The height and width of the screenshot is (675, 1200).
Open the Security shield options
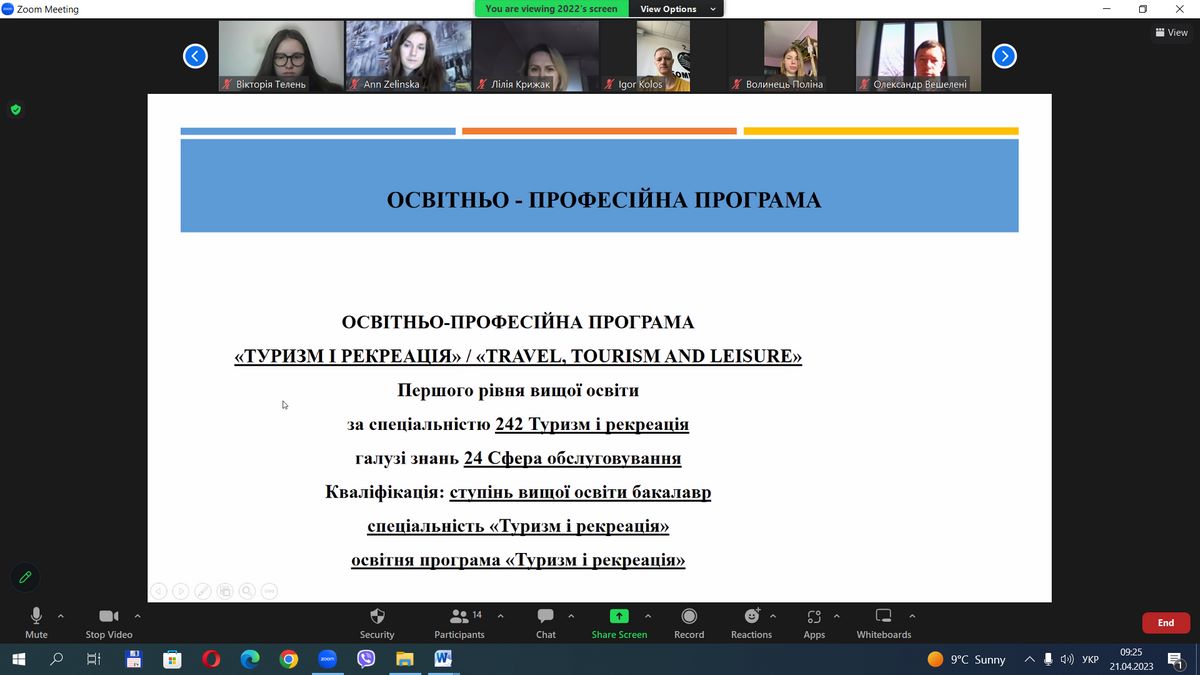(x=377, y=622)
